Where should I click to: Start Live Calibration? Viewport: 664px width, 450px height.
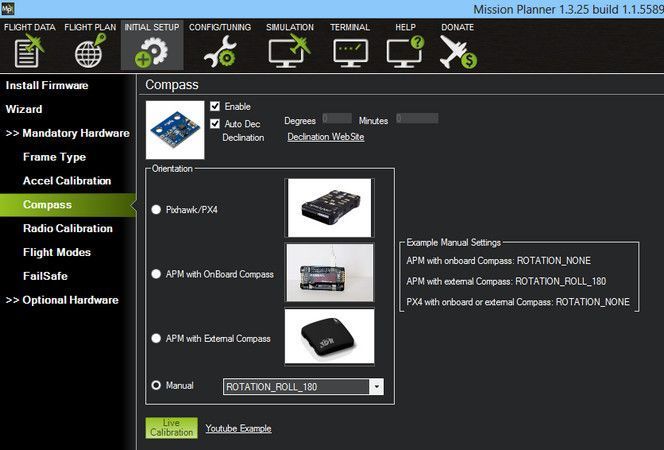pyautogui.click(x=172, y=428)
